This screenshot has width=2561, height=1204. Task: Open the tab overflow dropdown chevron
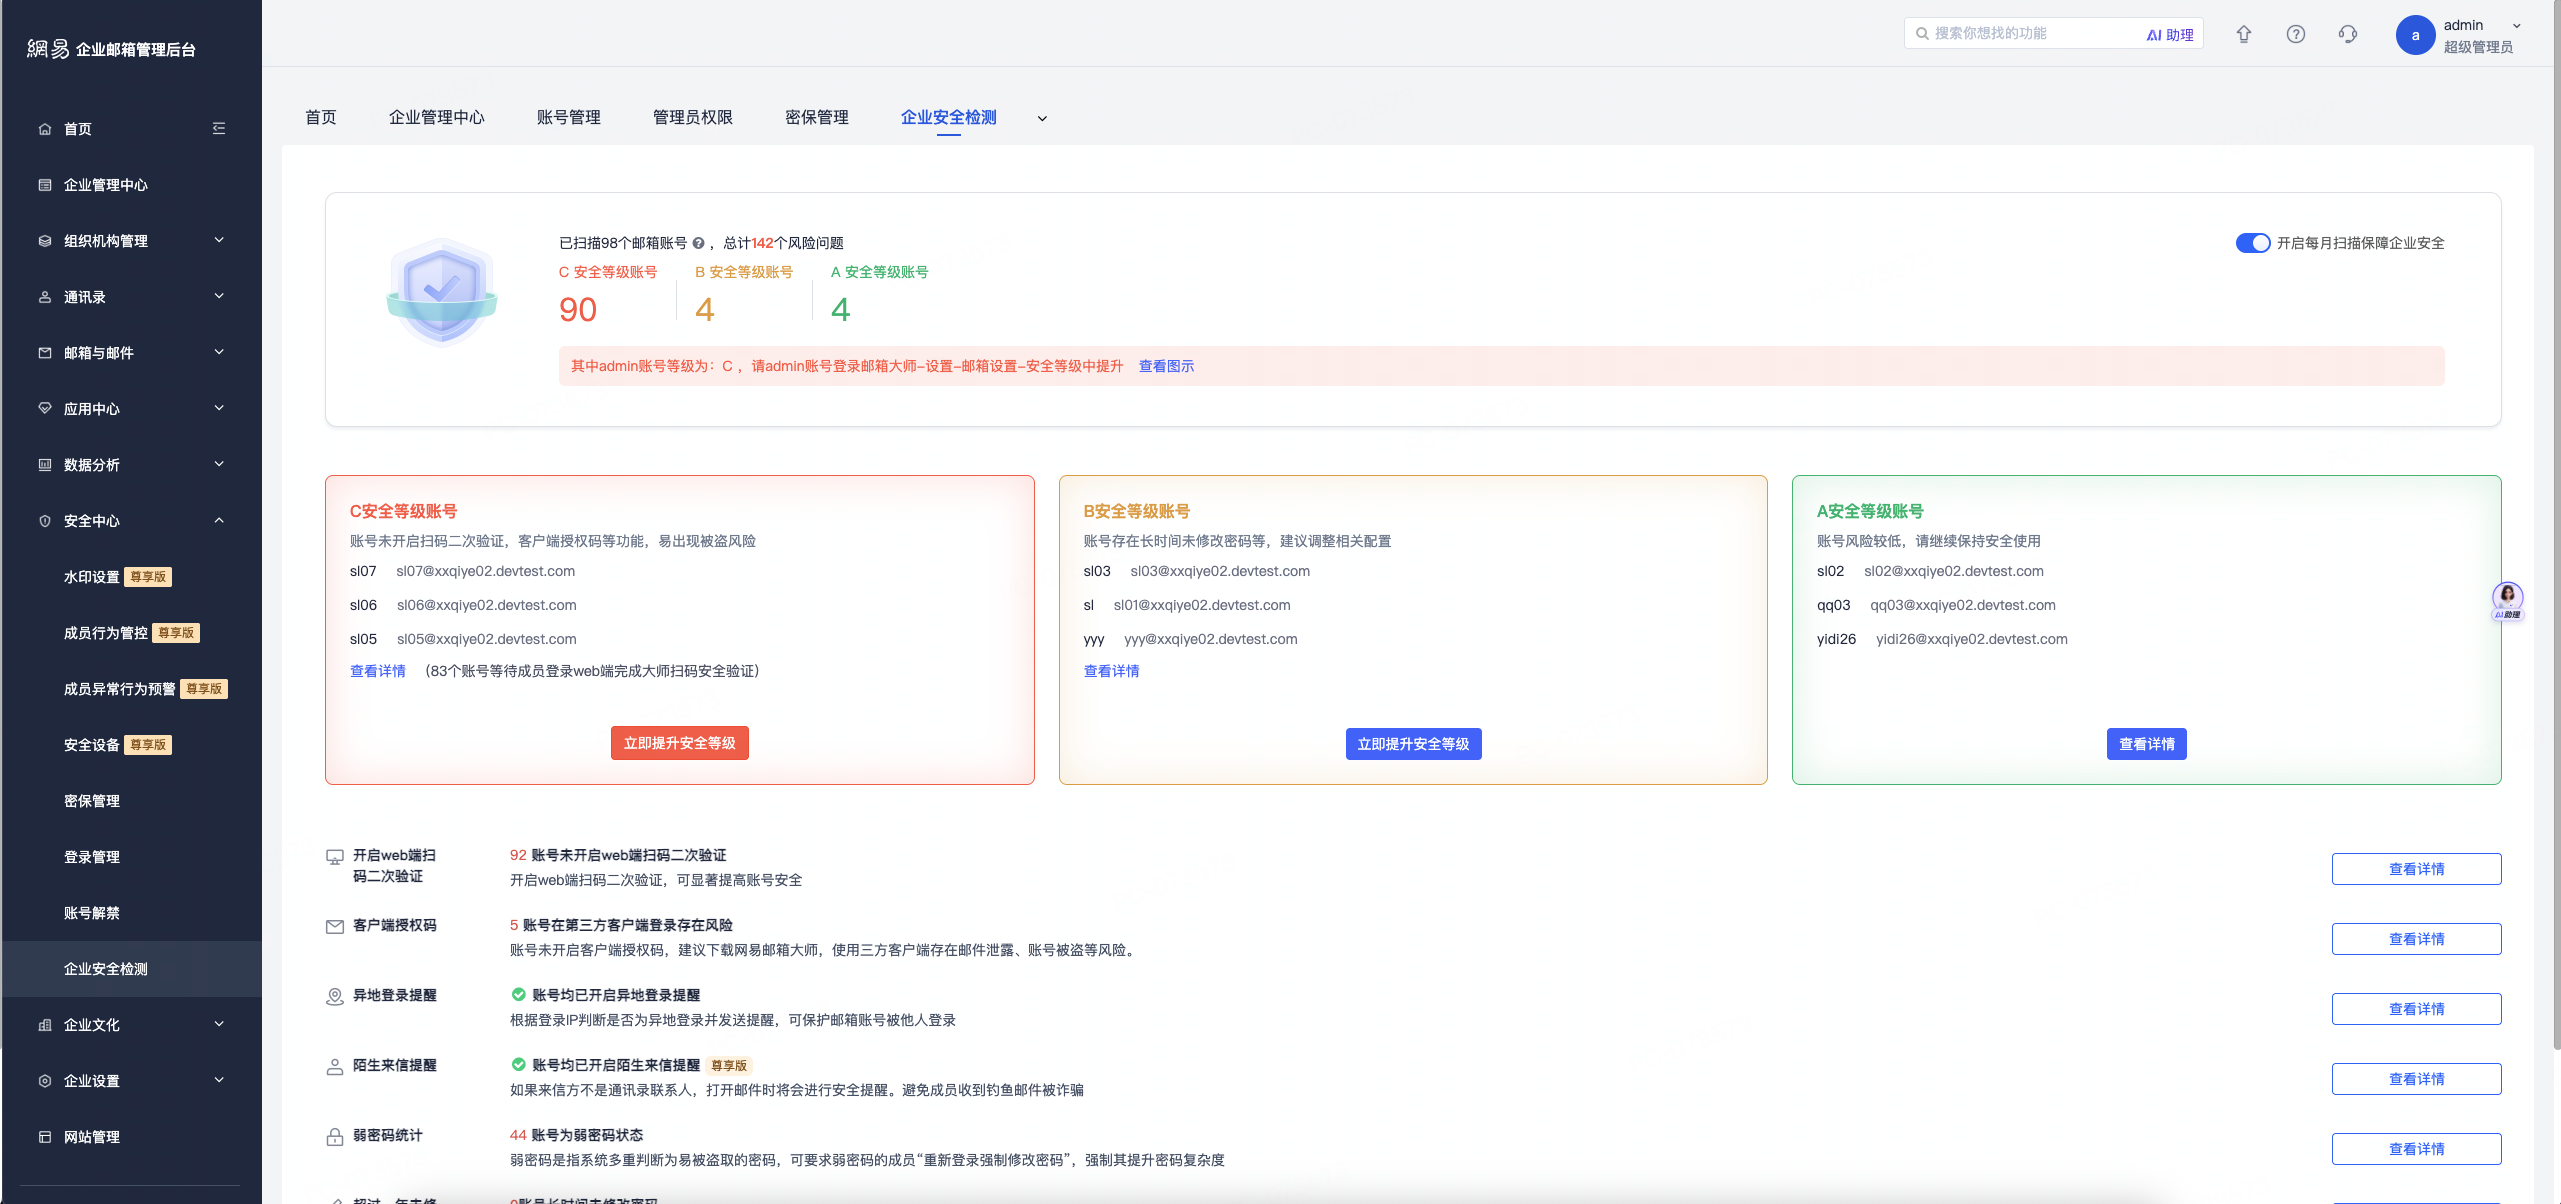pyautogui.click(x=1041, y=118)
